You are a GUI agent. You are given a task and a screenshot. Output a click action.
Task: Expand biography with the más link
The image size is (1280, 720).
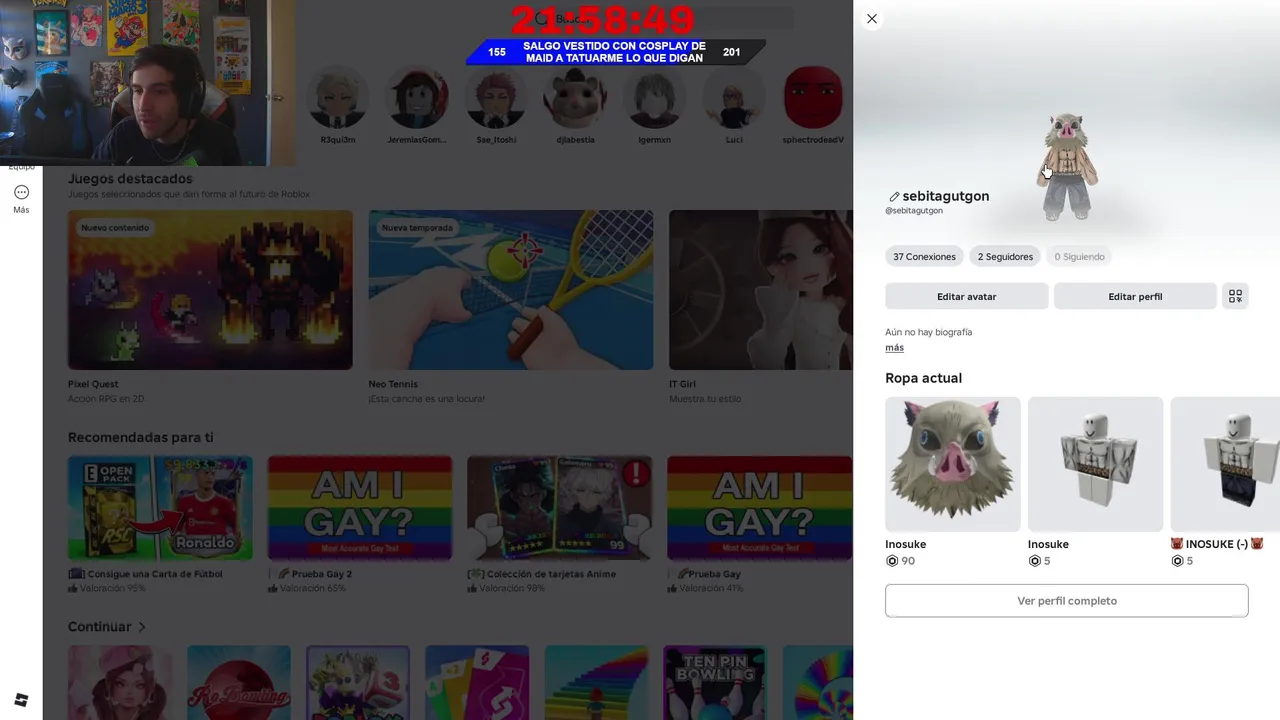tap(894, 348)
